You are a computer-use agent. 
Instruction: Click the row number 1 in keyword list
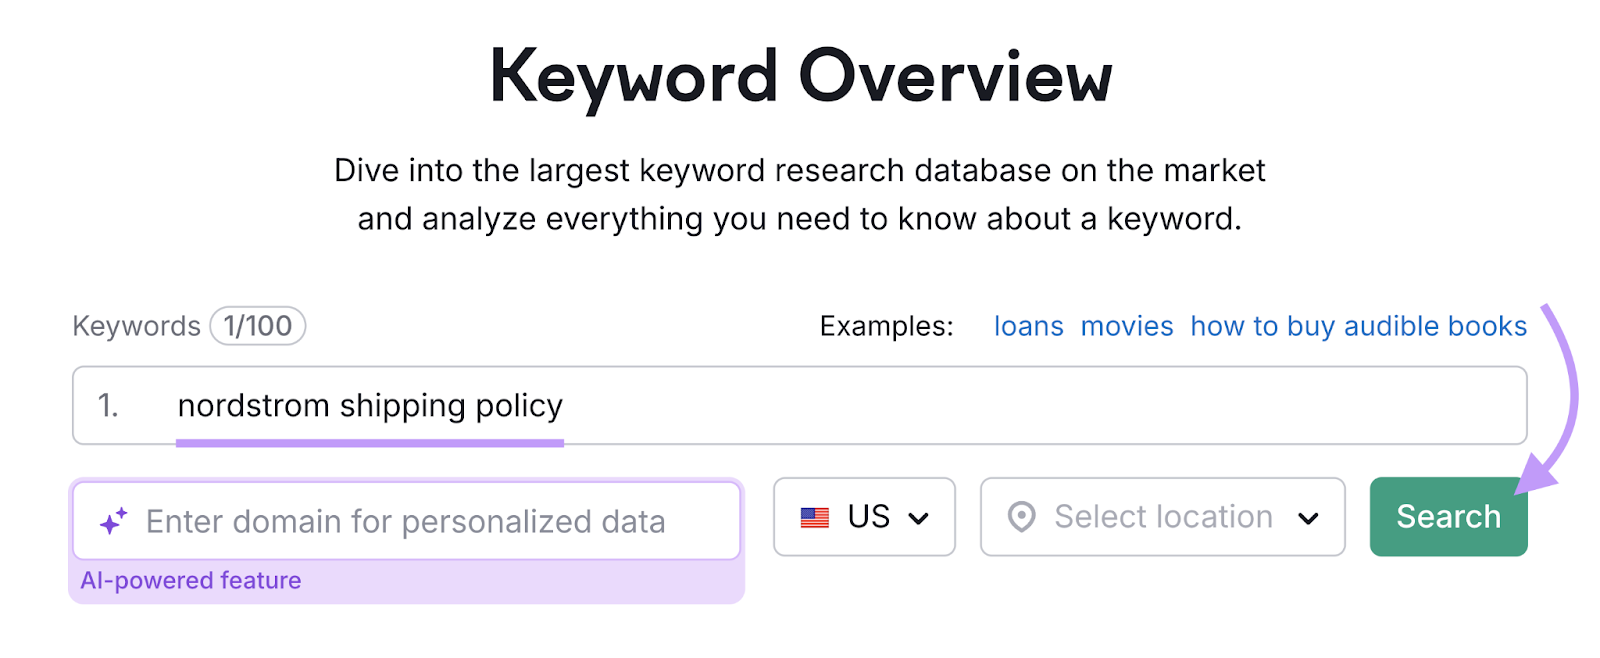pos(110,405)
